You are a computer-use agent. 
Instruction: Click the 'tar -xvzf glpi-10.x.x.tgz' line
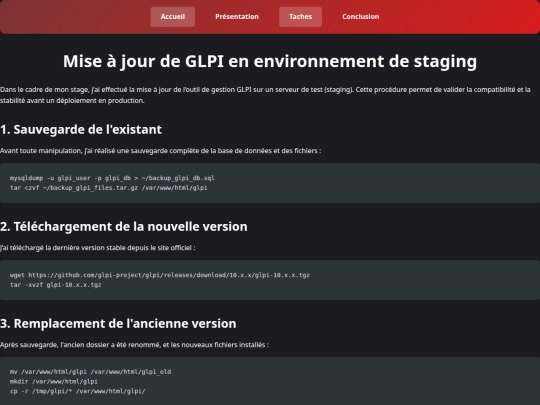click(56, 285)
